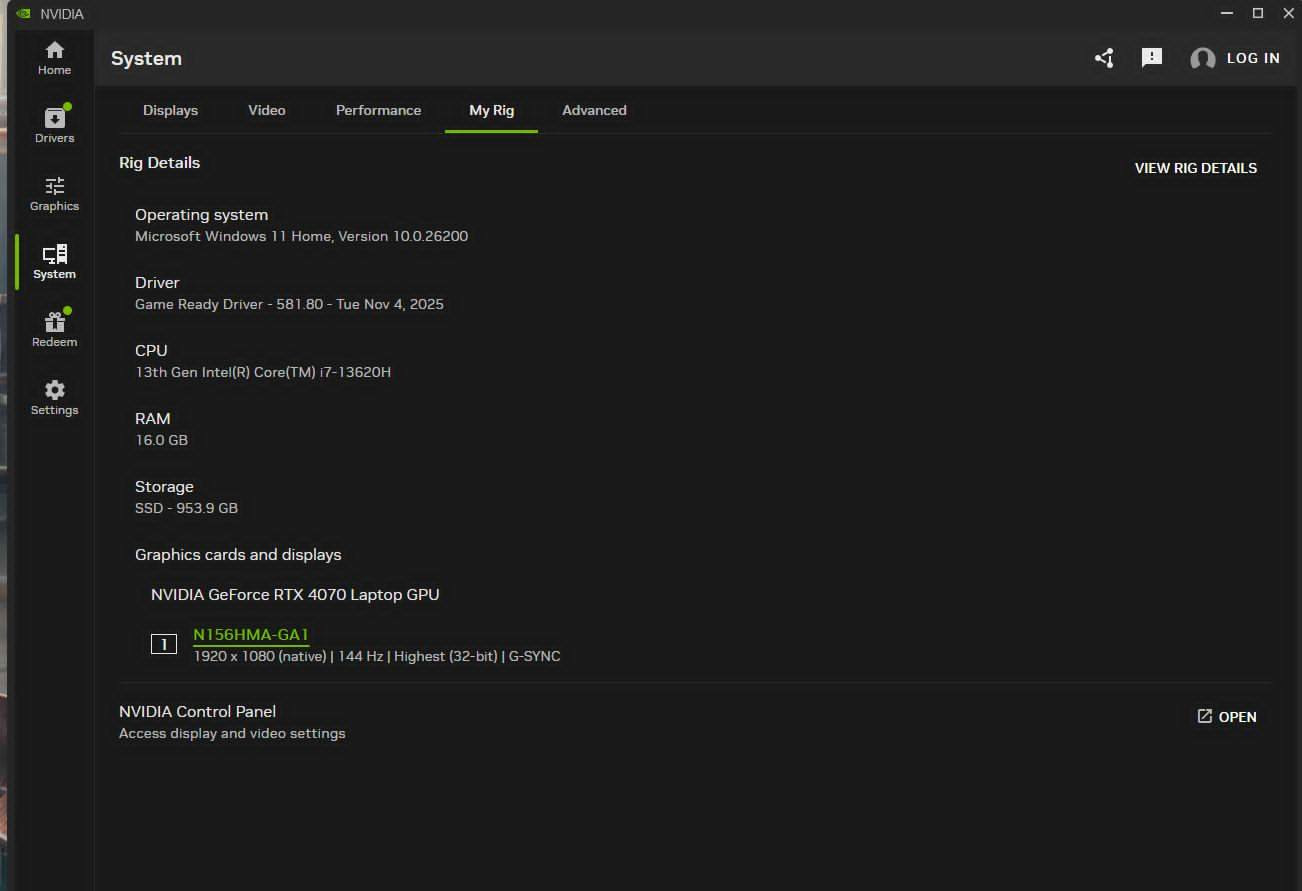The image size is (1302, 891).
Task: Open Settings gear in sidebar
Action: point(54,398)
